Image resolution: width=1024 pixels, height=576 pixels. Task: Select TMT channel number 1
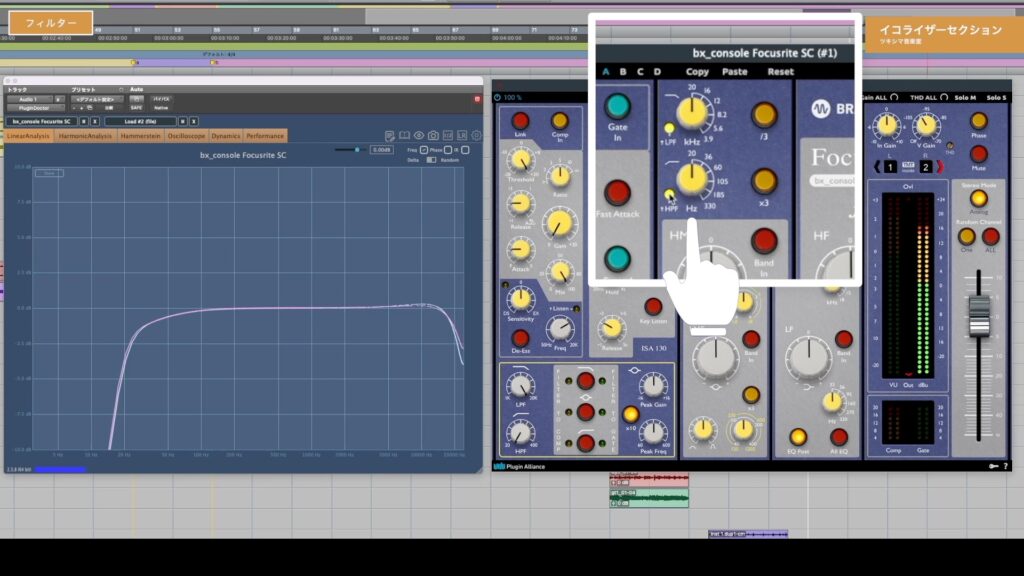890,167
